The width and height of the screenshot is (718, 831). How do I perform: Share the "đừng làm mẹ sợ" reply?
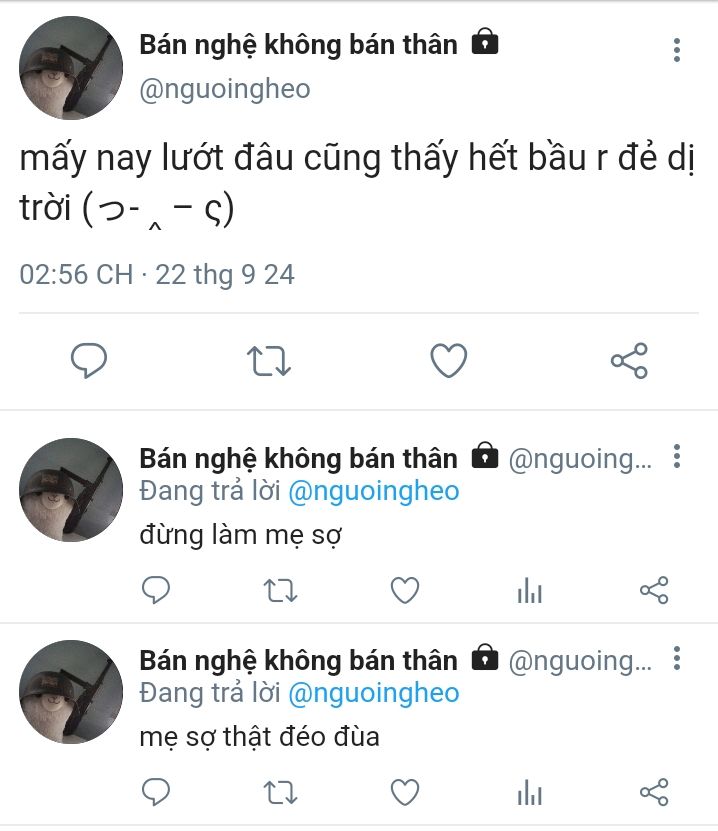653,591
